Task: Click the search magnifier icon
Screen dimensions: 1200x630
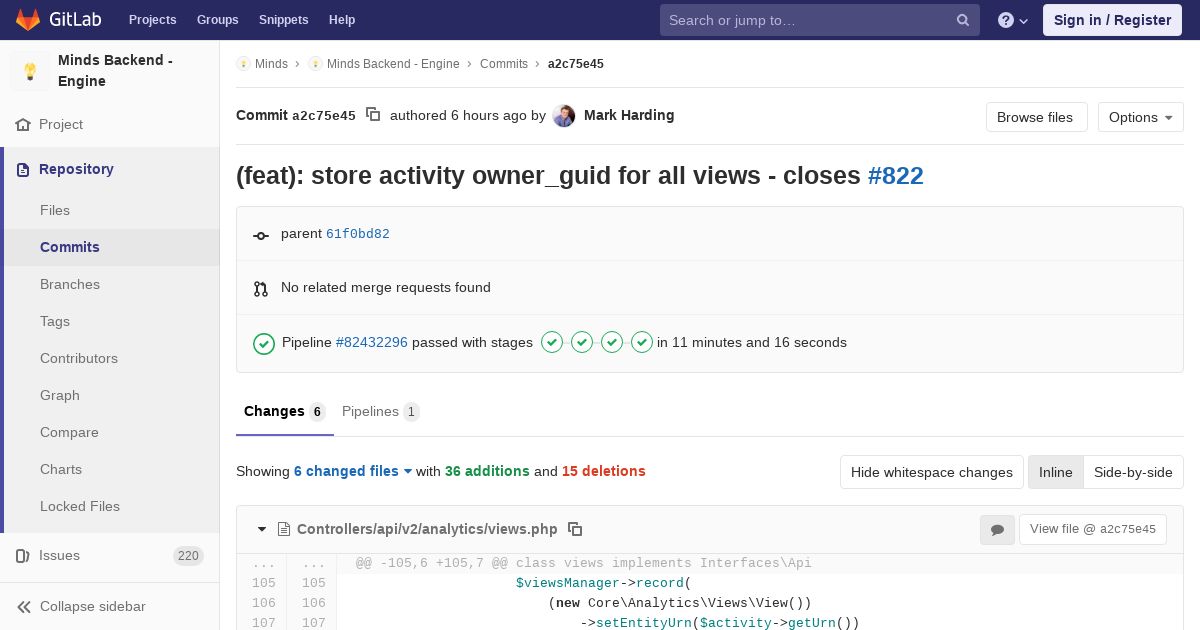Action: point(963,20)
